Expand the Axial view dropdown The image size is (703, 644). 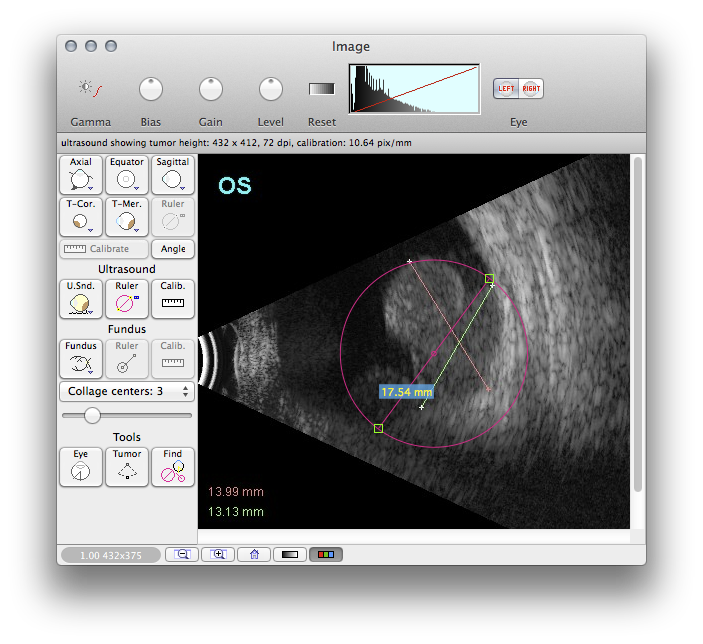click(81, 175)
